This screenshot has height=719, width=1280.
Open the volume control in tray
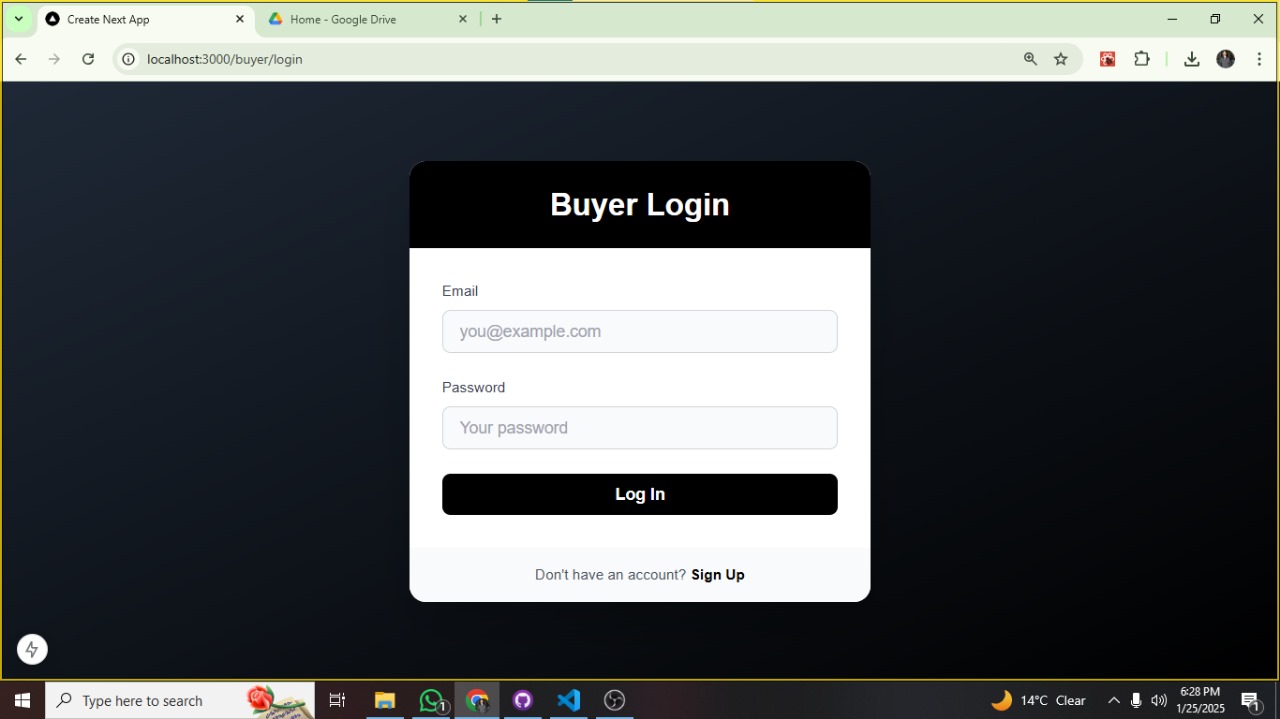click(x=1159, y=700)
